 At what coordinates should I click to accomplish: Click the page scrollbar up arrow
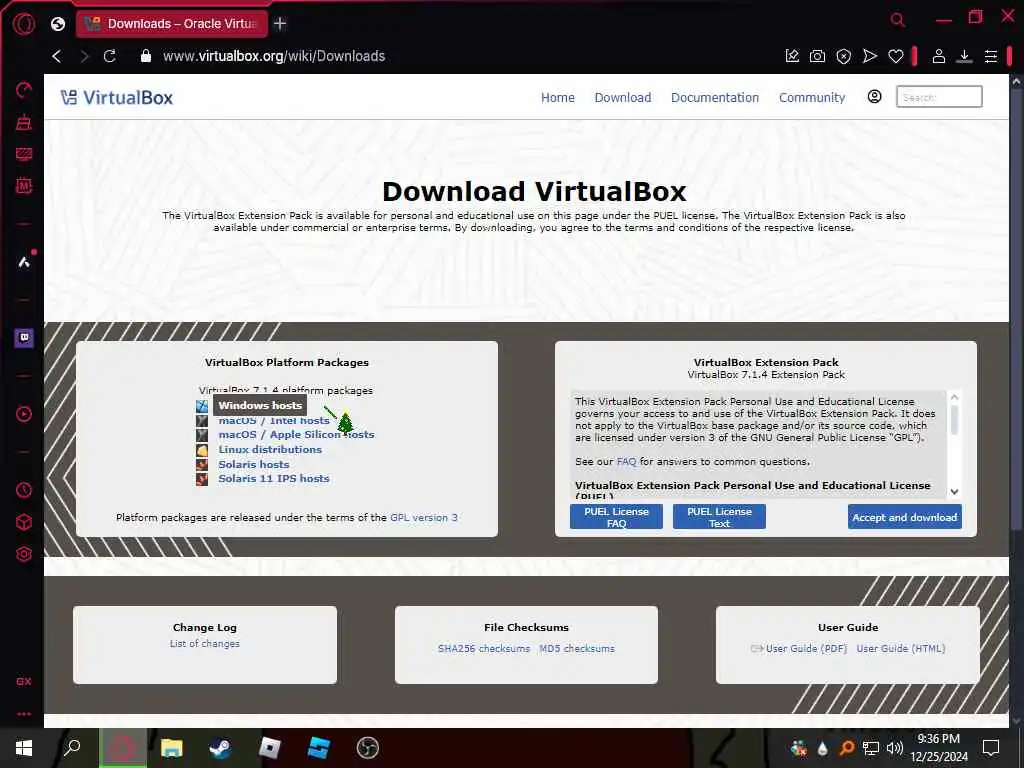pos(1016,82)
